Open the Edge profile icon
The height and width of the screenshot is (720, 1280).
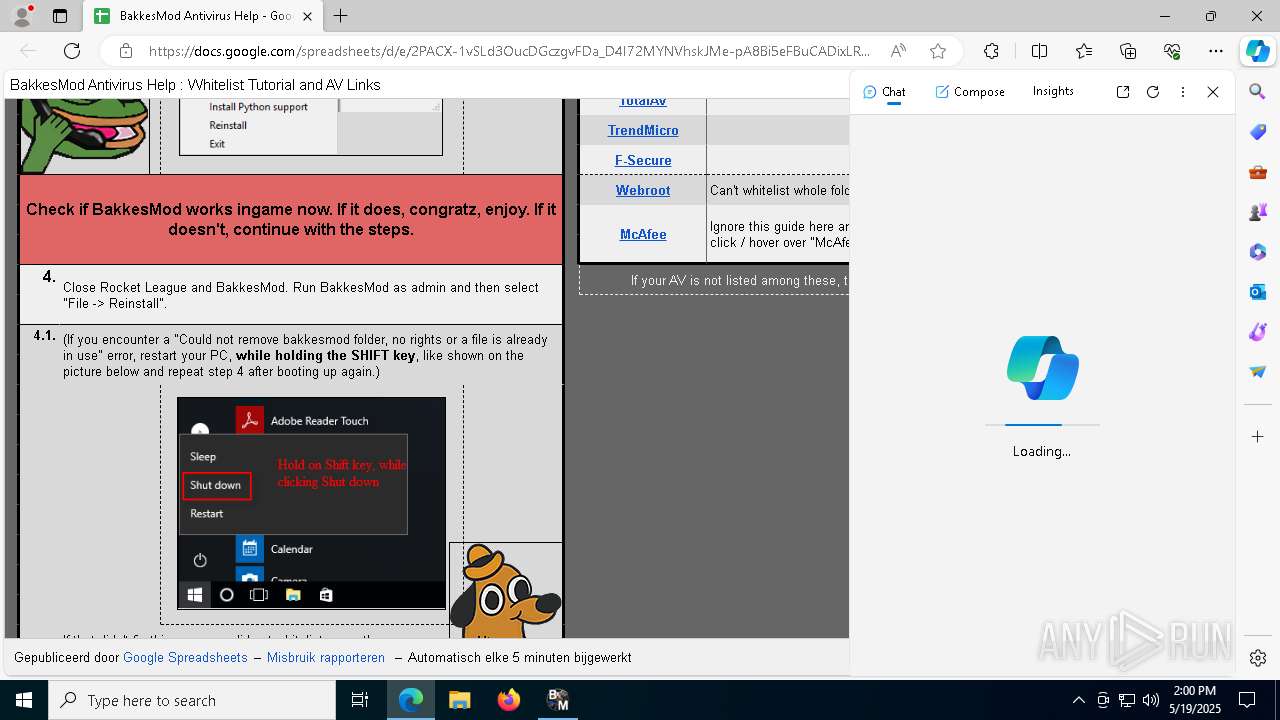[22, 16]
